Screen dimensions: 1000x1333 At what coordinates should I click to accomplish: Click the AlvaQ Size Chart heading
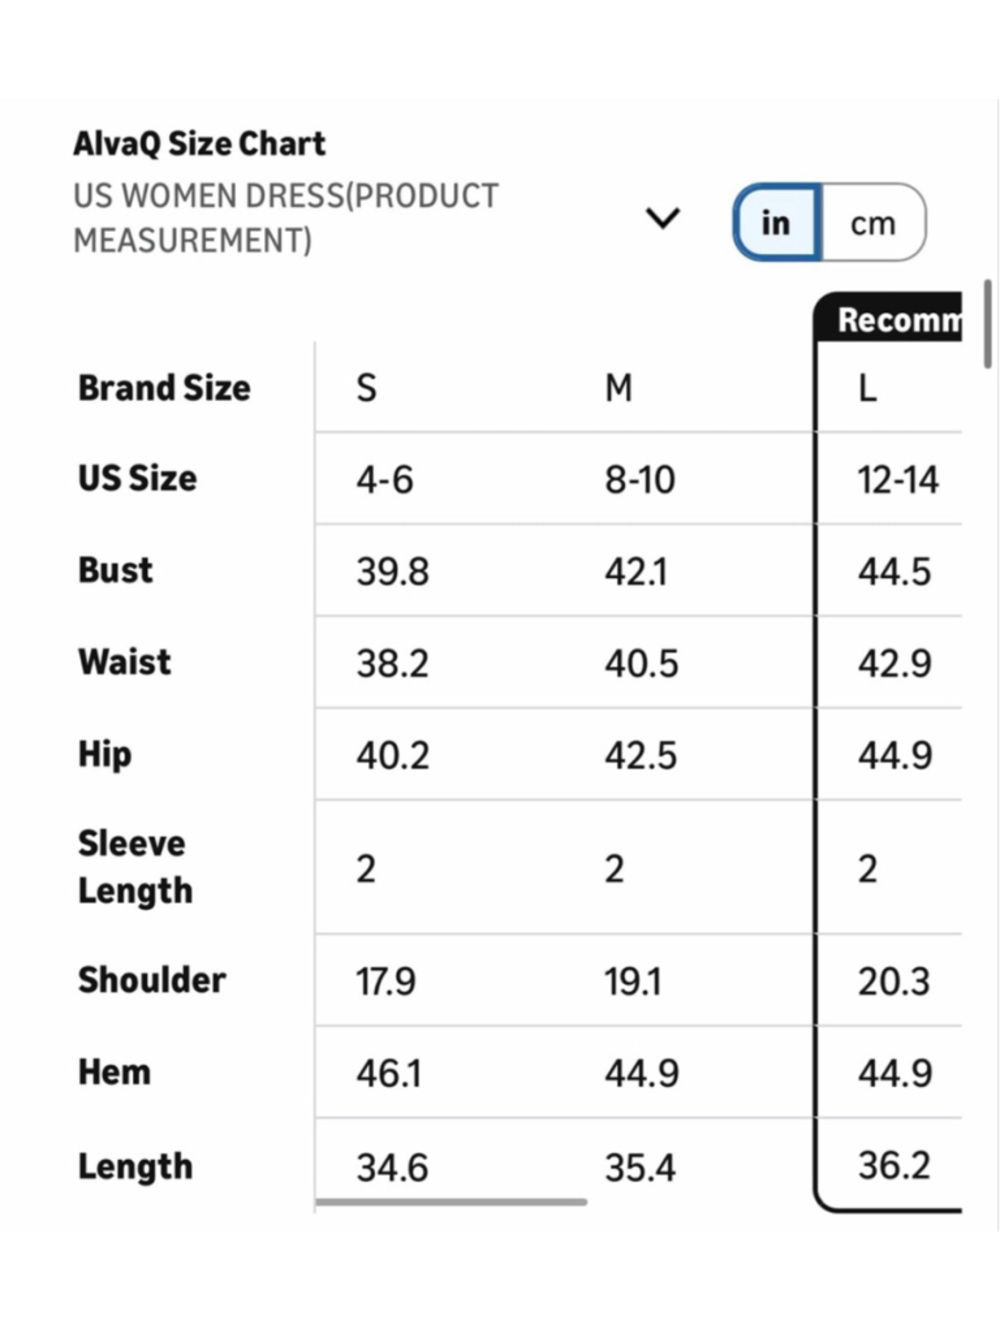pos(200,144)
